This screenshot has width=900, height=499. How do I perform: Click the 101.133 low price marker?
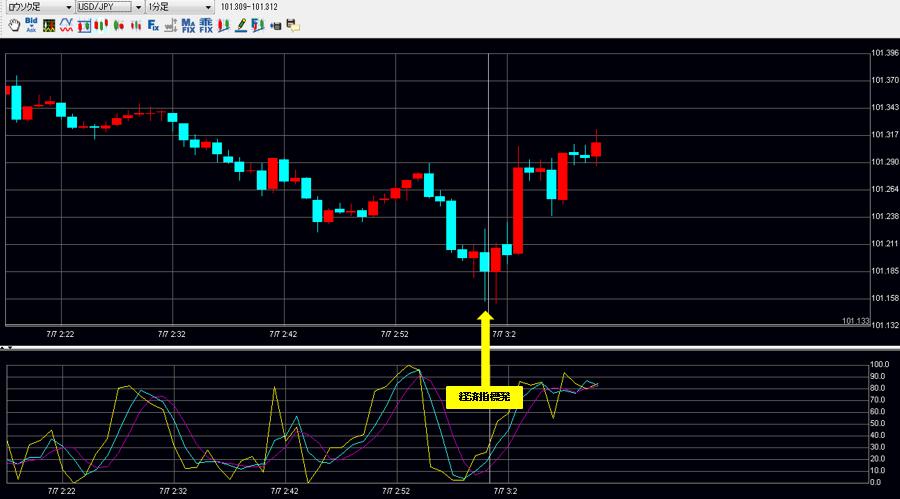click(x=856, y=320)
